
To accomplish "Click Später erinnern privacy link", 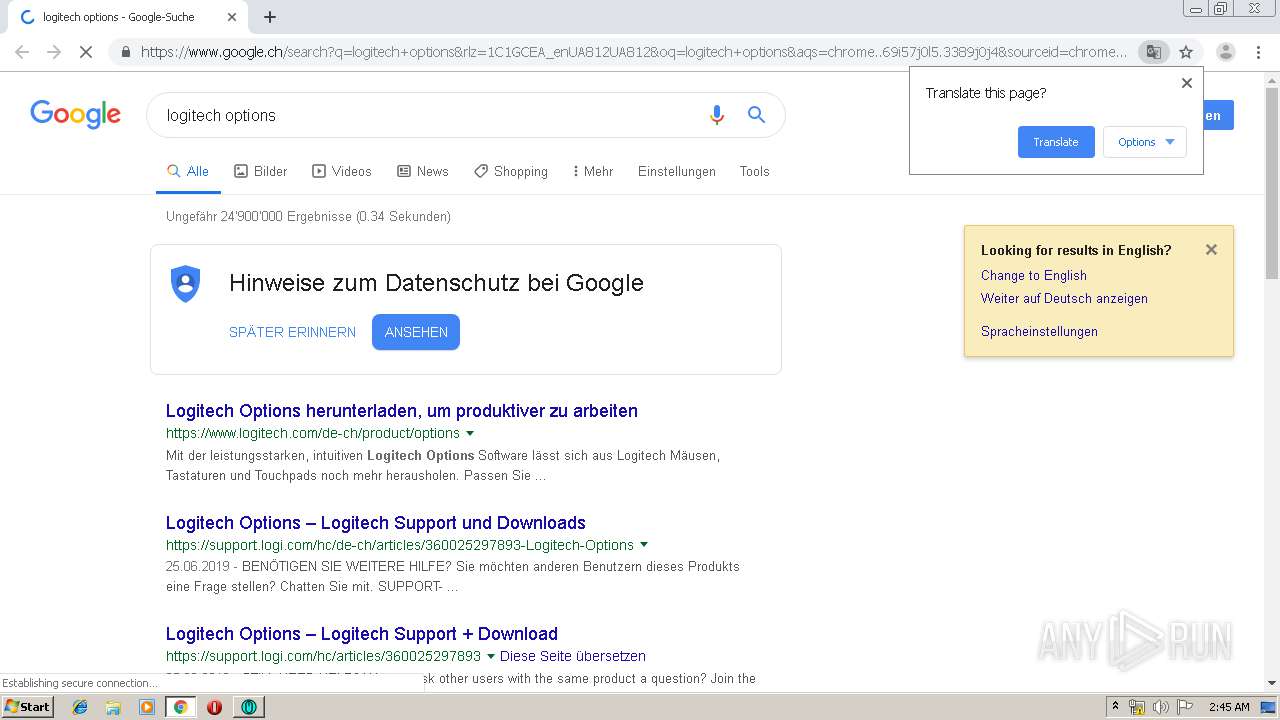I will (292, 332).
